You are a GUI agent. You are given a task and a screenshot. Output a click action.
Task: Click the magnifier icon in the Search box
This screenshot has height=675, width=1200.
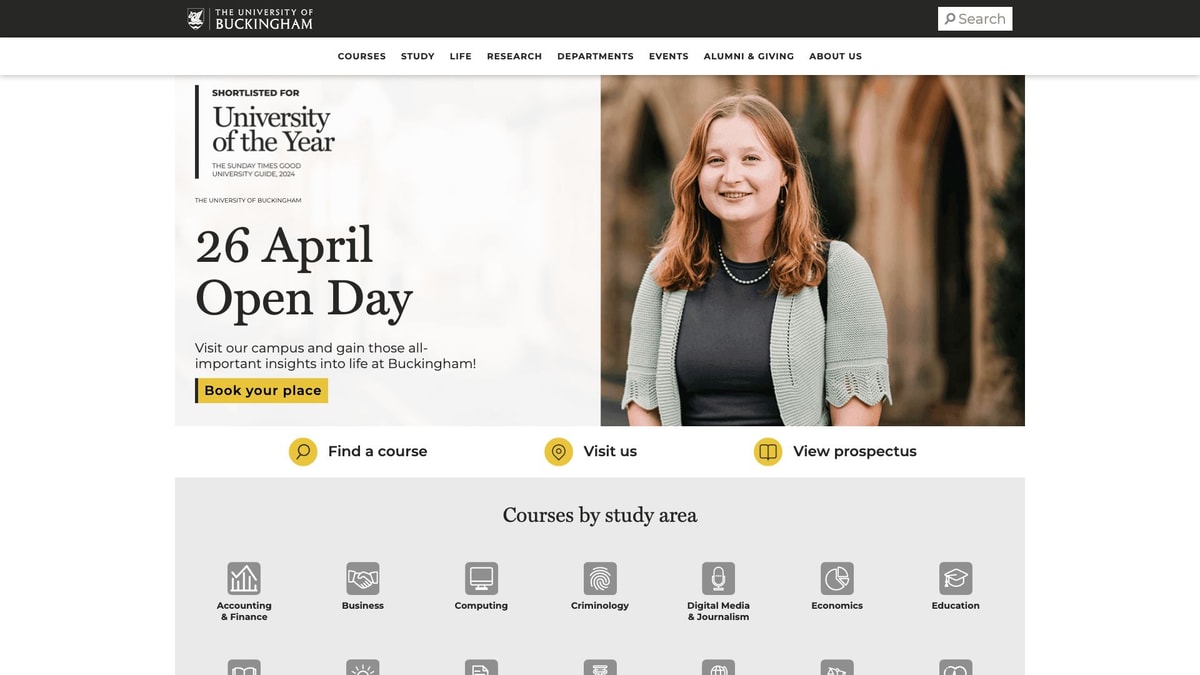(950, 18)
